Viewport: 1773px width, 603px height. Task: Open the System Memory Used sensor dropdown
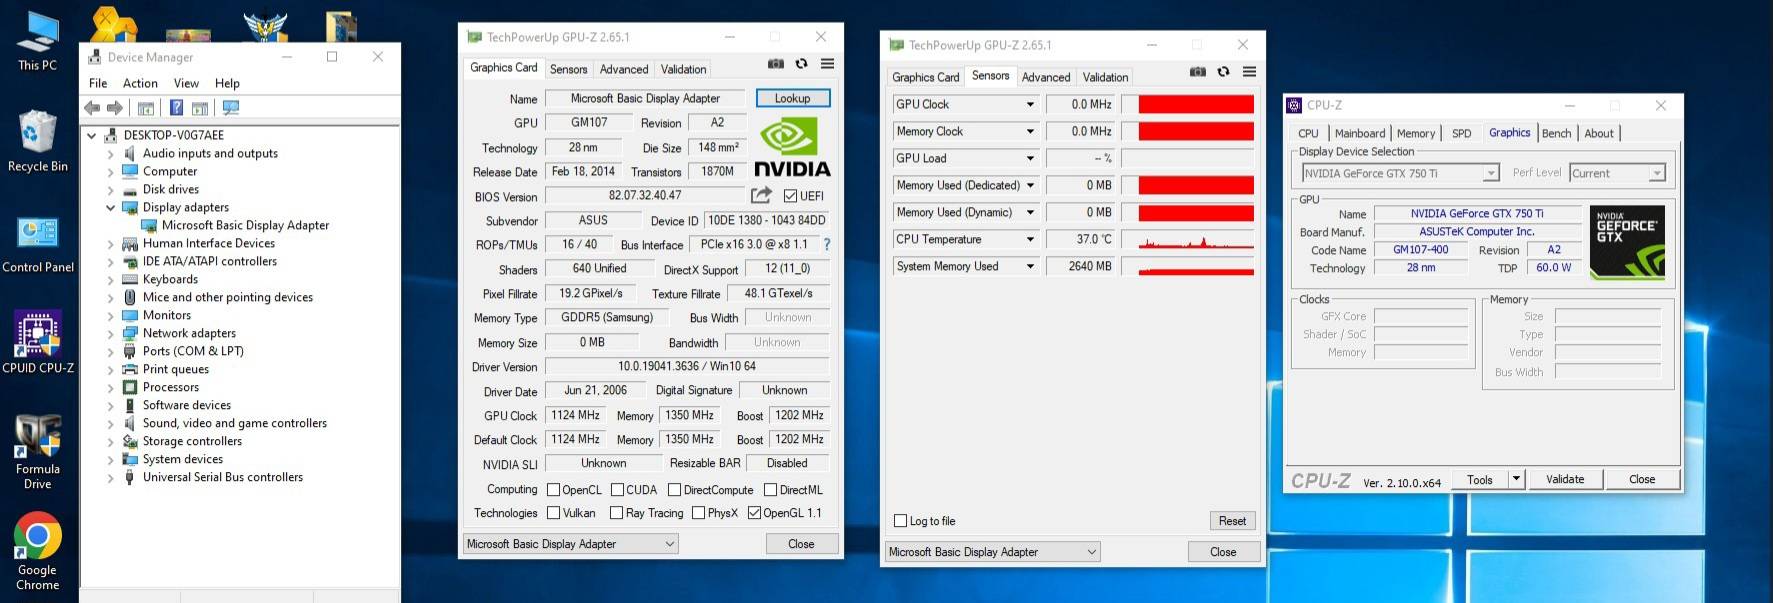[x=1030, y=266]
